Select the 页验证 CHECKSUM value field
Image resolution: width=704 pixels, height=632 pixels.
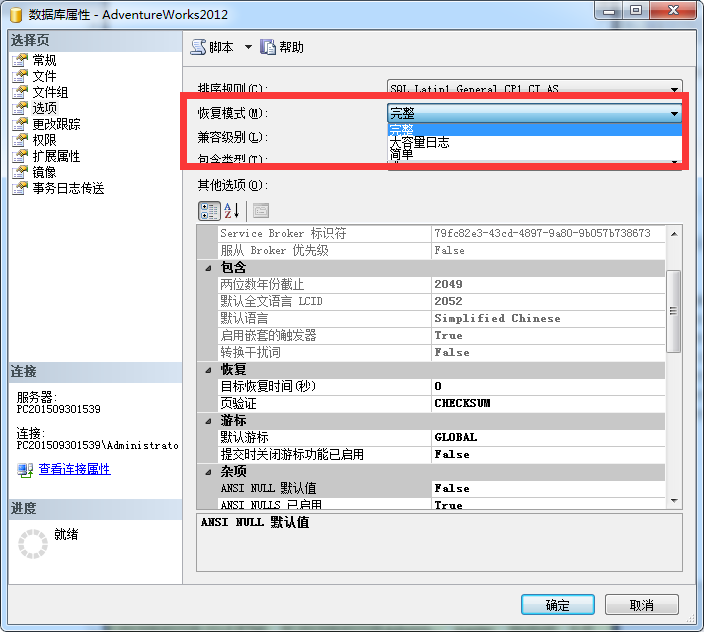coord(546,403)
